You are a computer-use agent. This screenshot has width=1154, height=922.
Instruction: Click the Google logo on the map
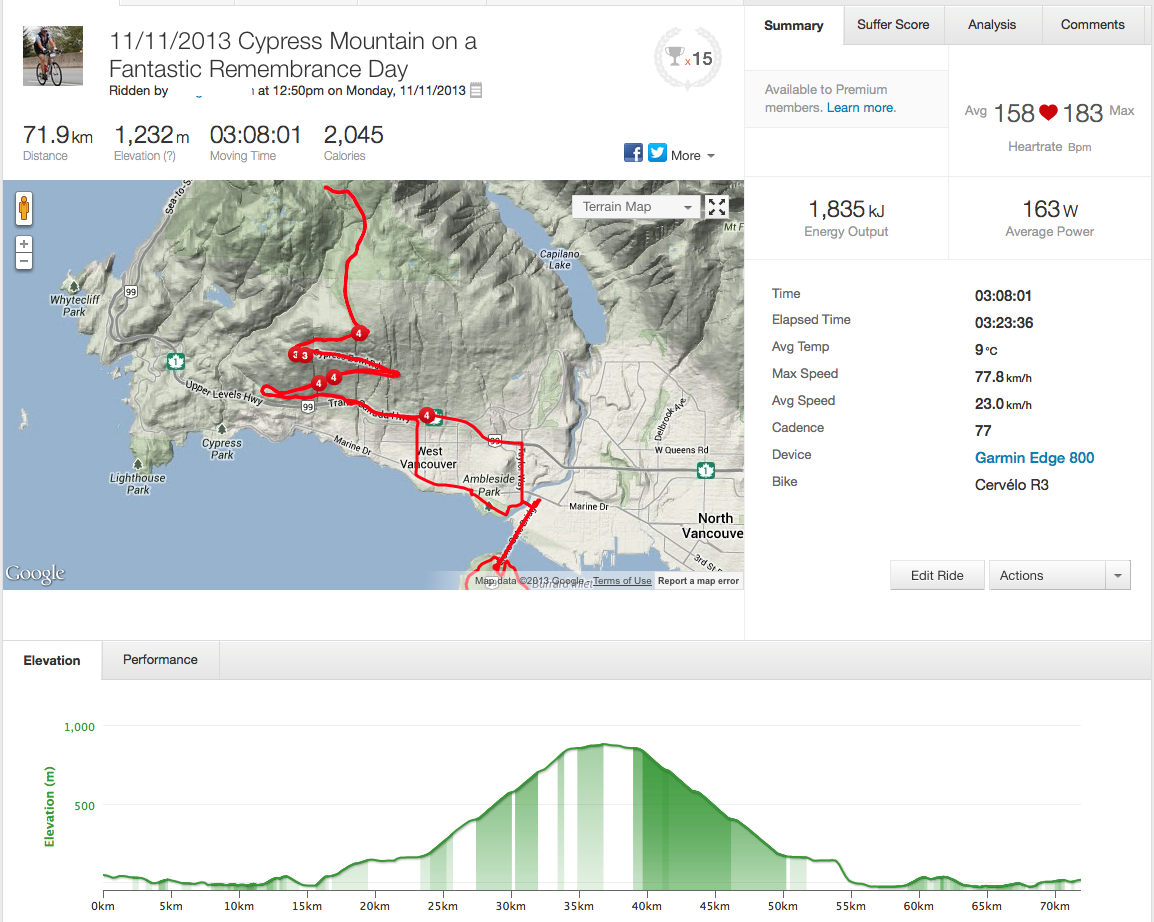(x=35, y=574)
